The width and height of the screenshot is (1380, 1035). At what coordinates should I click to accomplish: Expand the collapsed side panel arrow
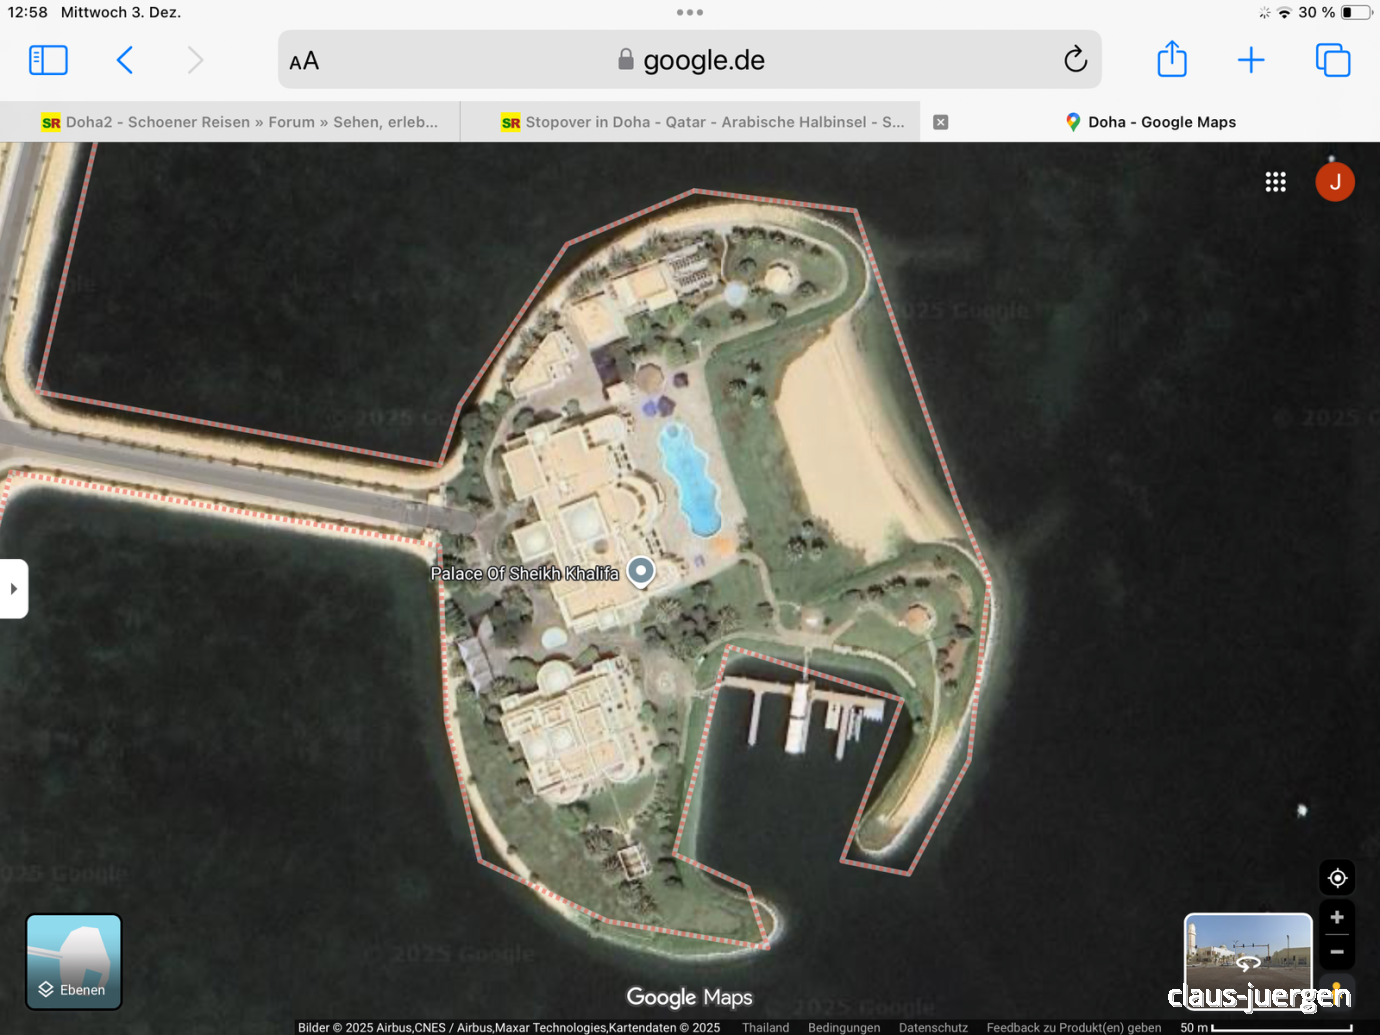14,589
